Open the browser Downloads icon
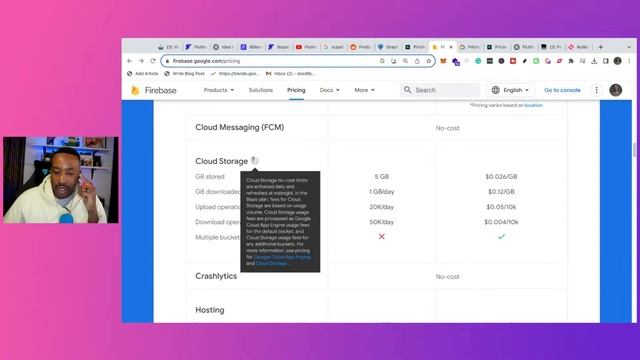 594,61
